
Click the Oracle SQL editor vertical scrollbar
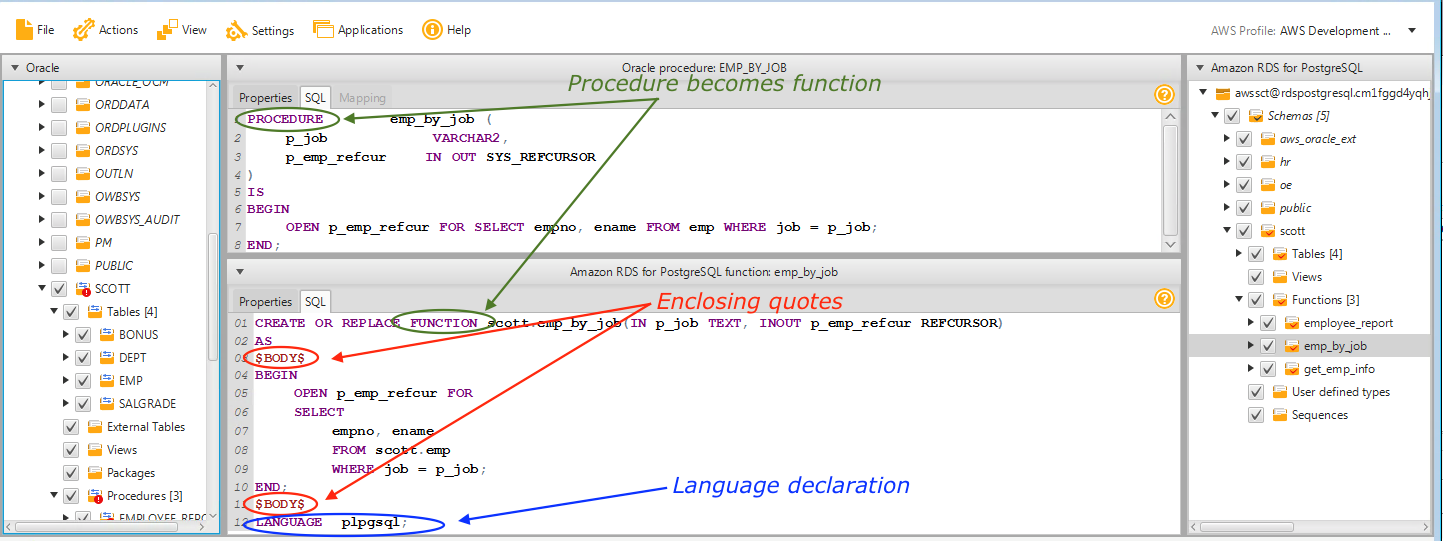1171,180
